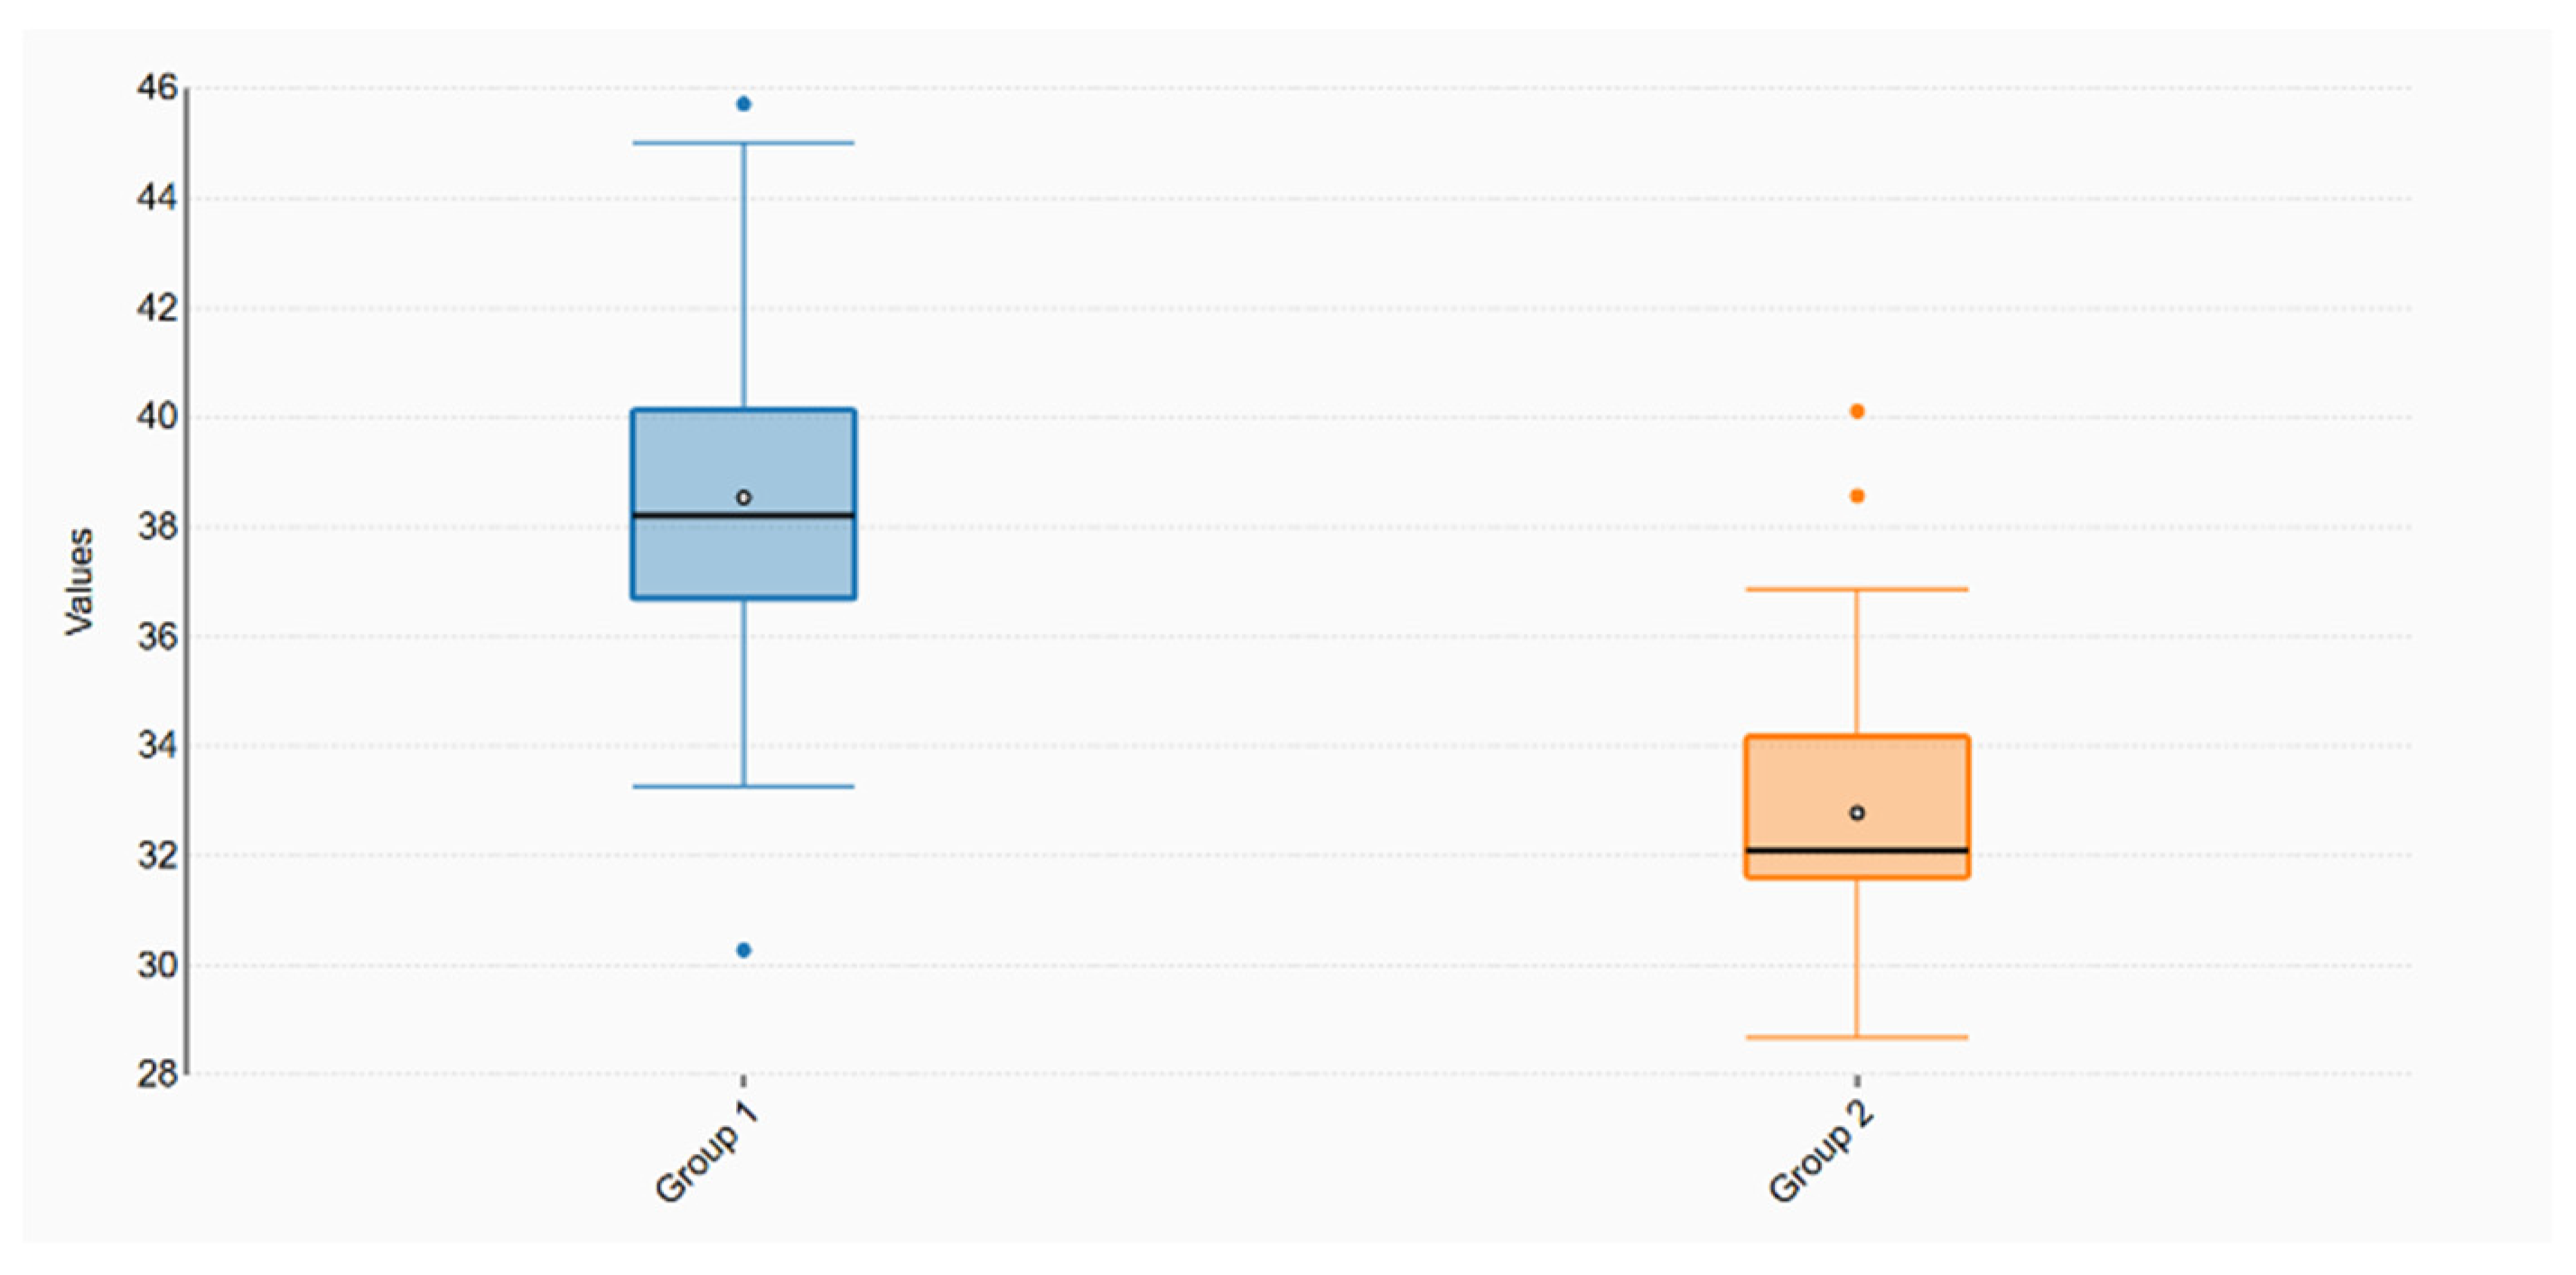Select the hollow mean marker in Group 1's box

[x=743, y=497]
